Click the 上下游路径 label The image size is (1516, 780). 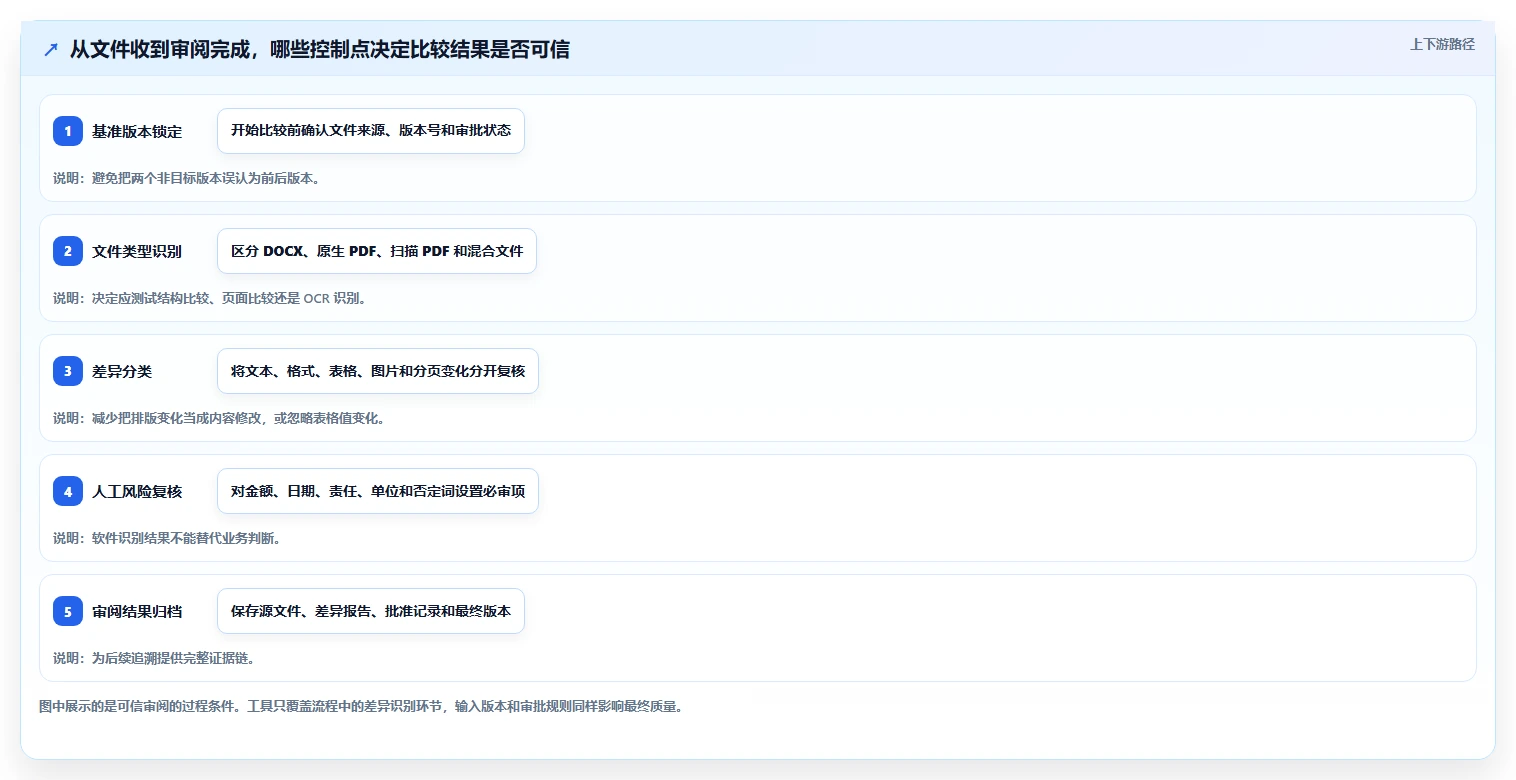[1442, 44]
